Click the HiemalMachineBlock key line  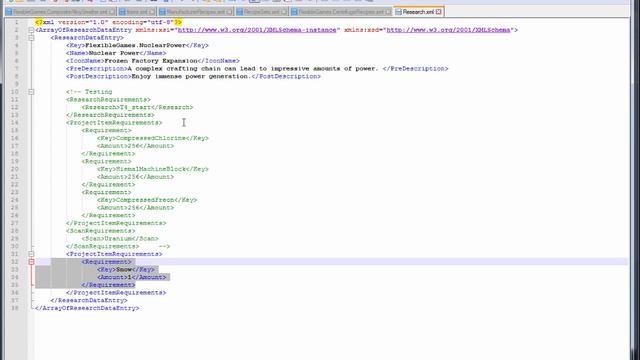[153, 169]
